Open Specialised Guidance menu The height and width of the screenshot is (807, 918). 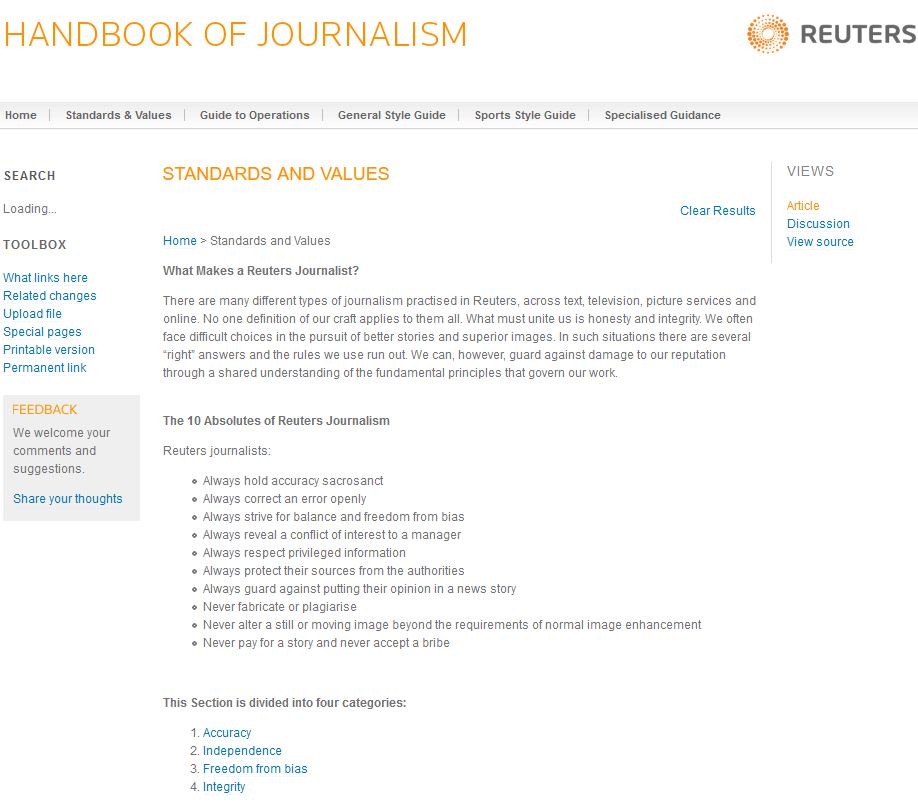[663, 115]
